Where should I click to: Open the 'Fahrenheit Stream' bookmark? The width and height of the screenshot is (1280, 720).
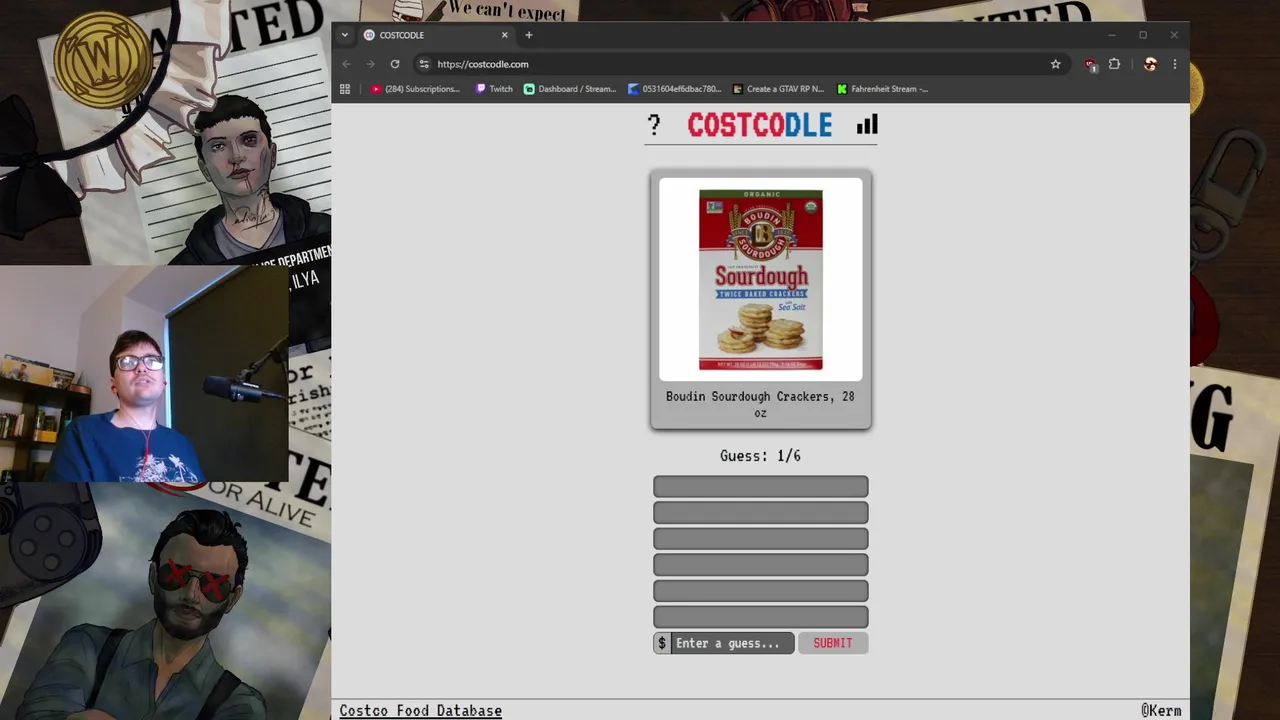883,89
